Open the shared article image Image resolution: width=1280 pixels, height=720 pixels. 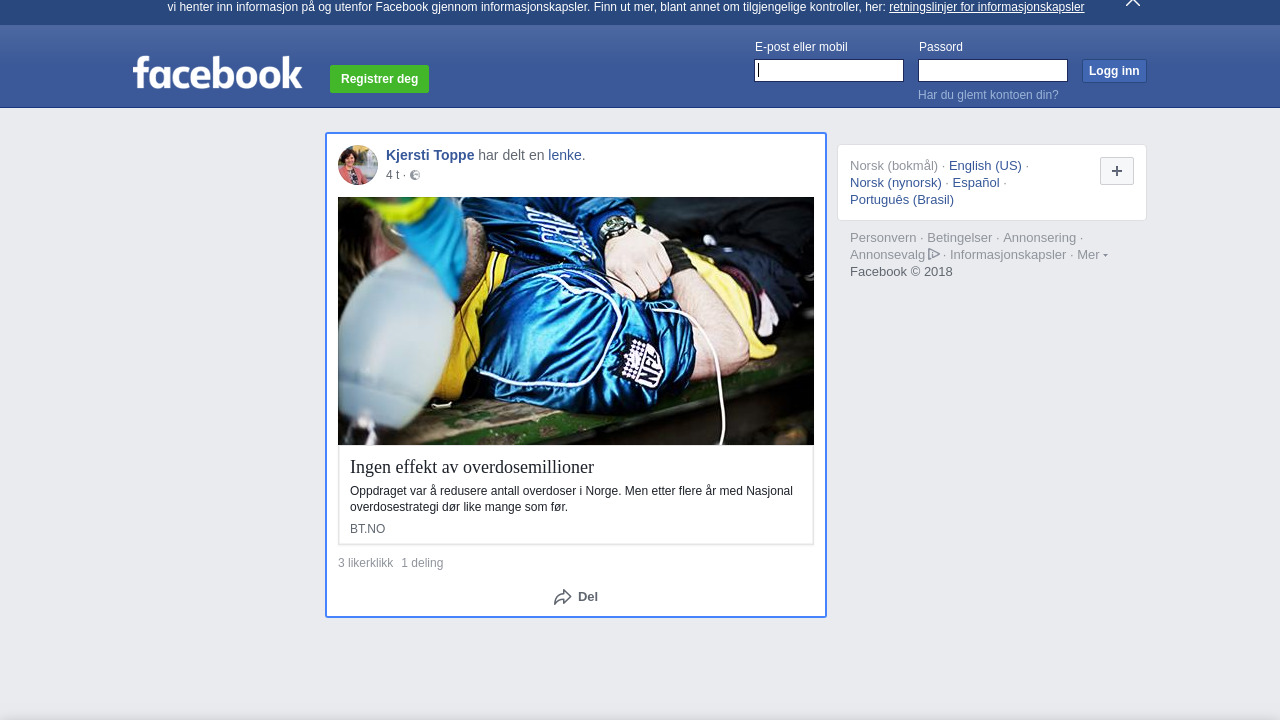click(x=576, y=321)
